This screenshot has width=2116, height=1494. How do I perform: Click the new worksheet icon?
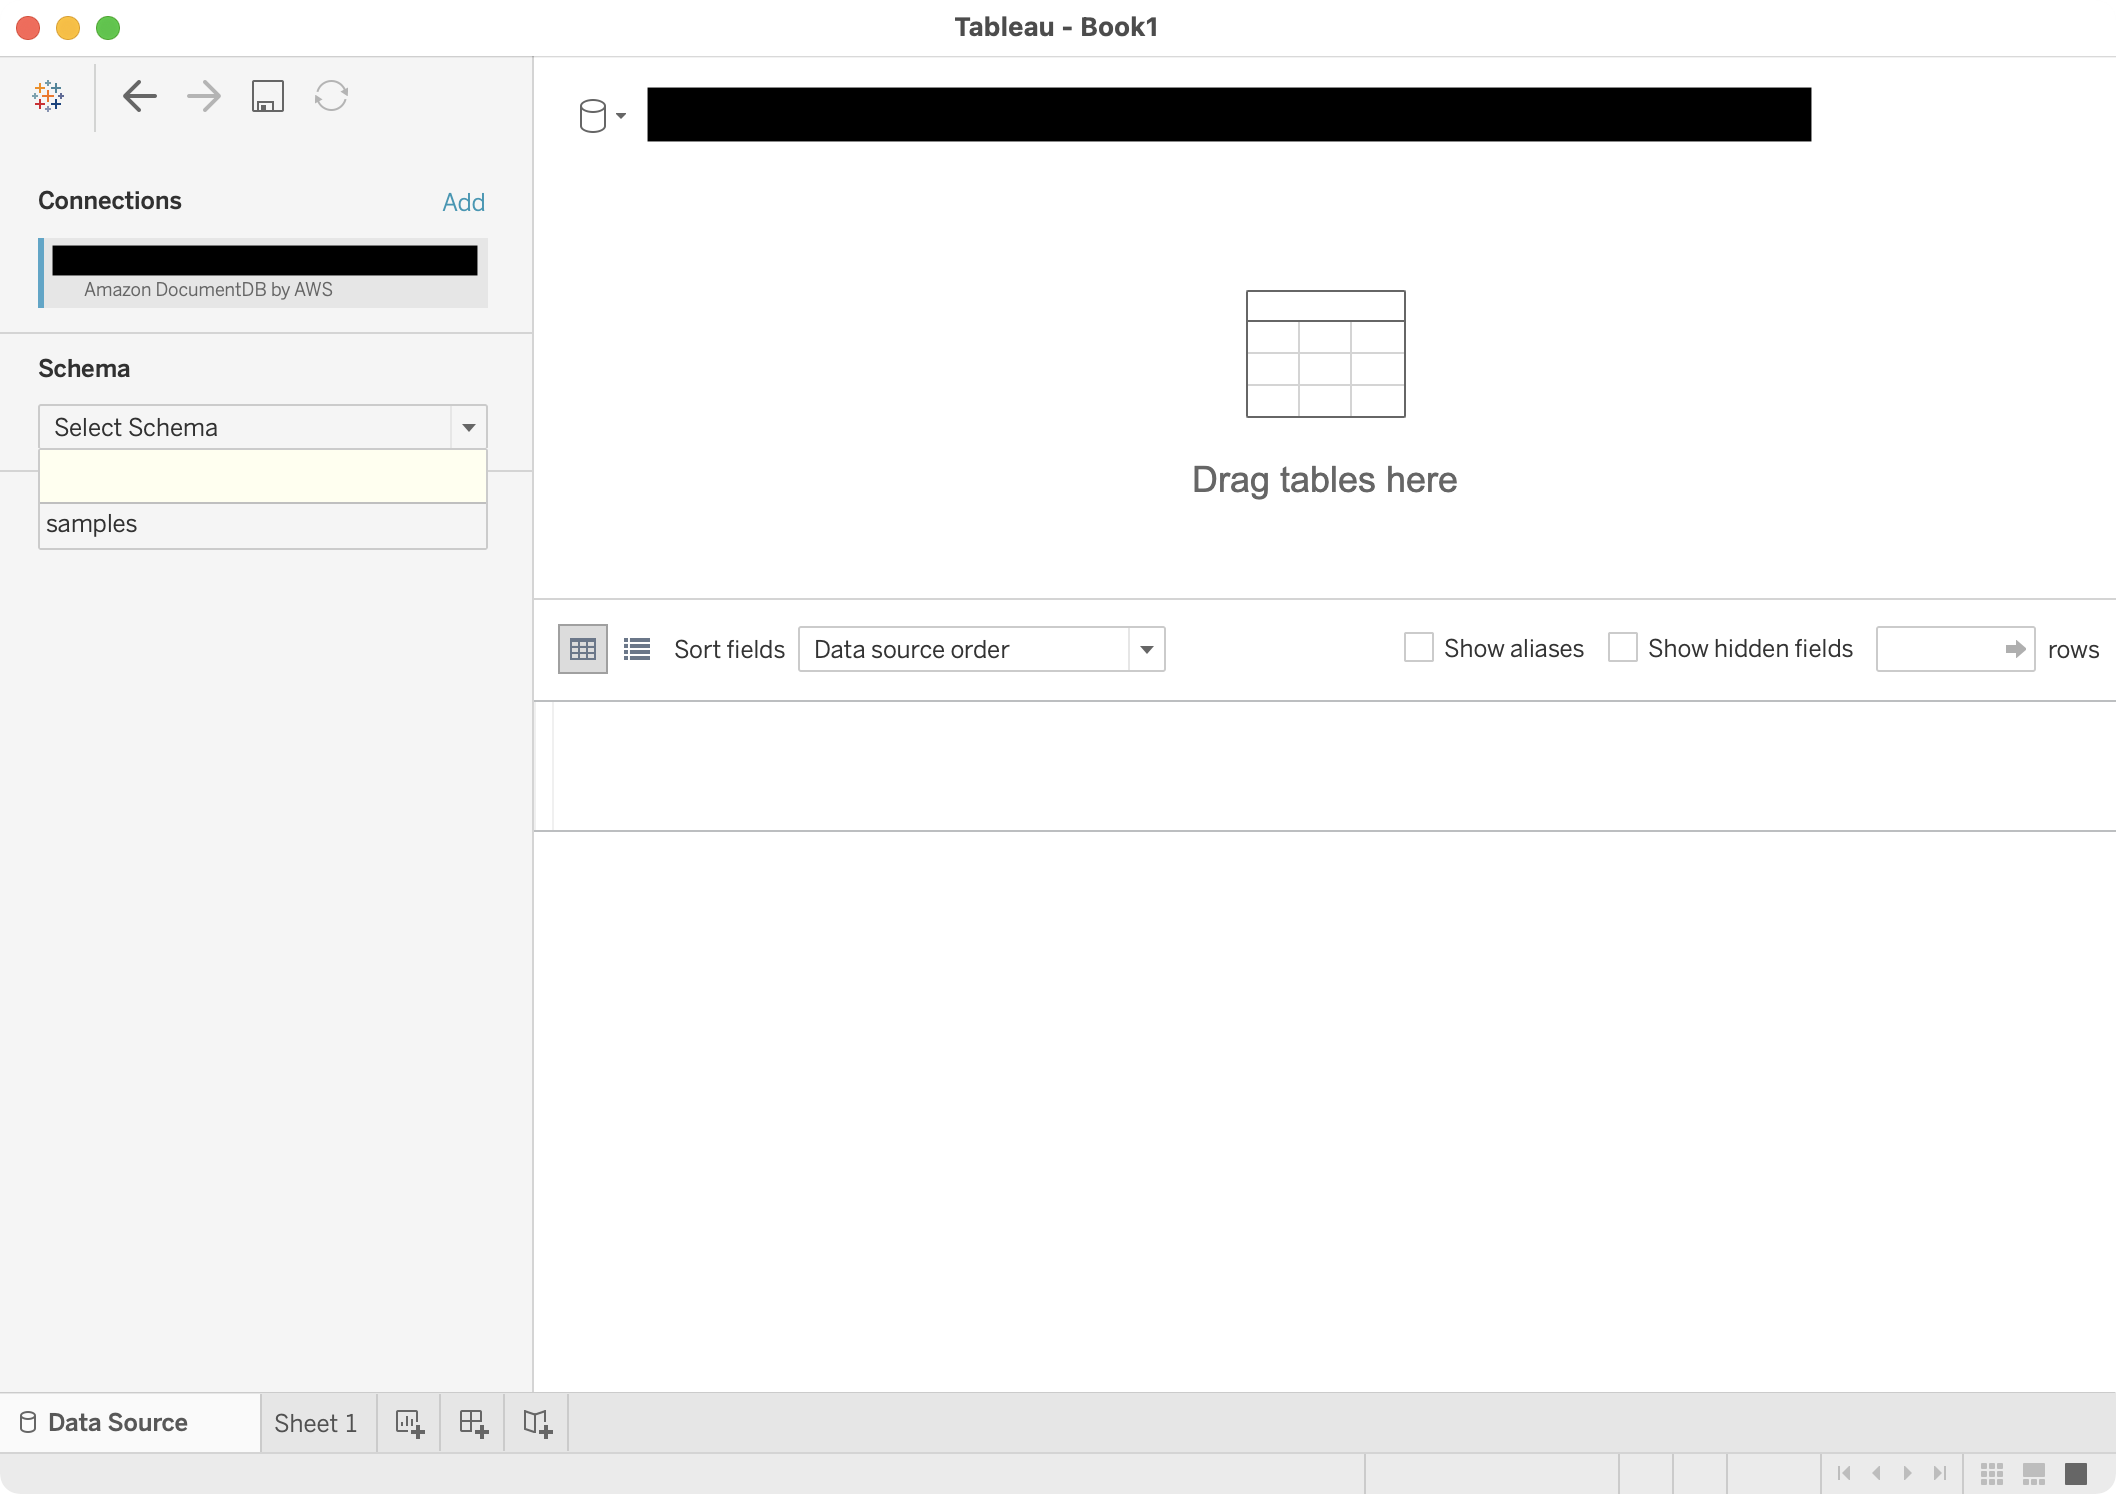[409, 1422]
